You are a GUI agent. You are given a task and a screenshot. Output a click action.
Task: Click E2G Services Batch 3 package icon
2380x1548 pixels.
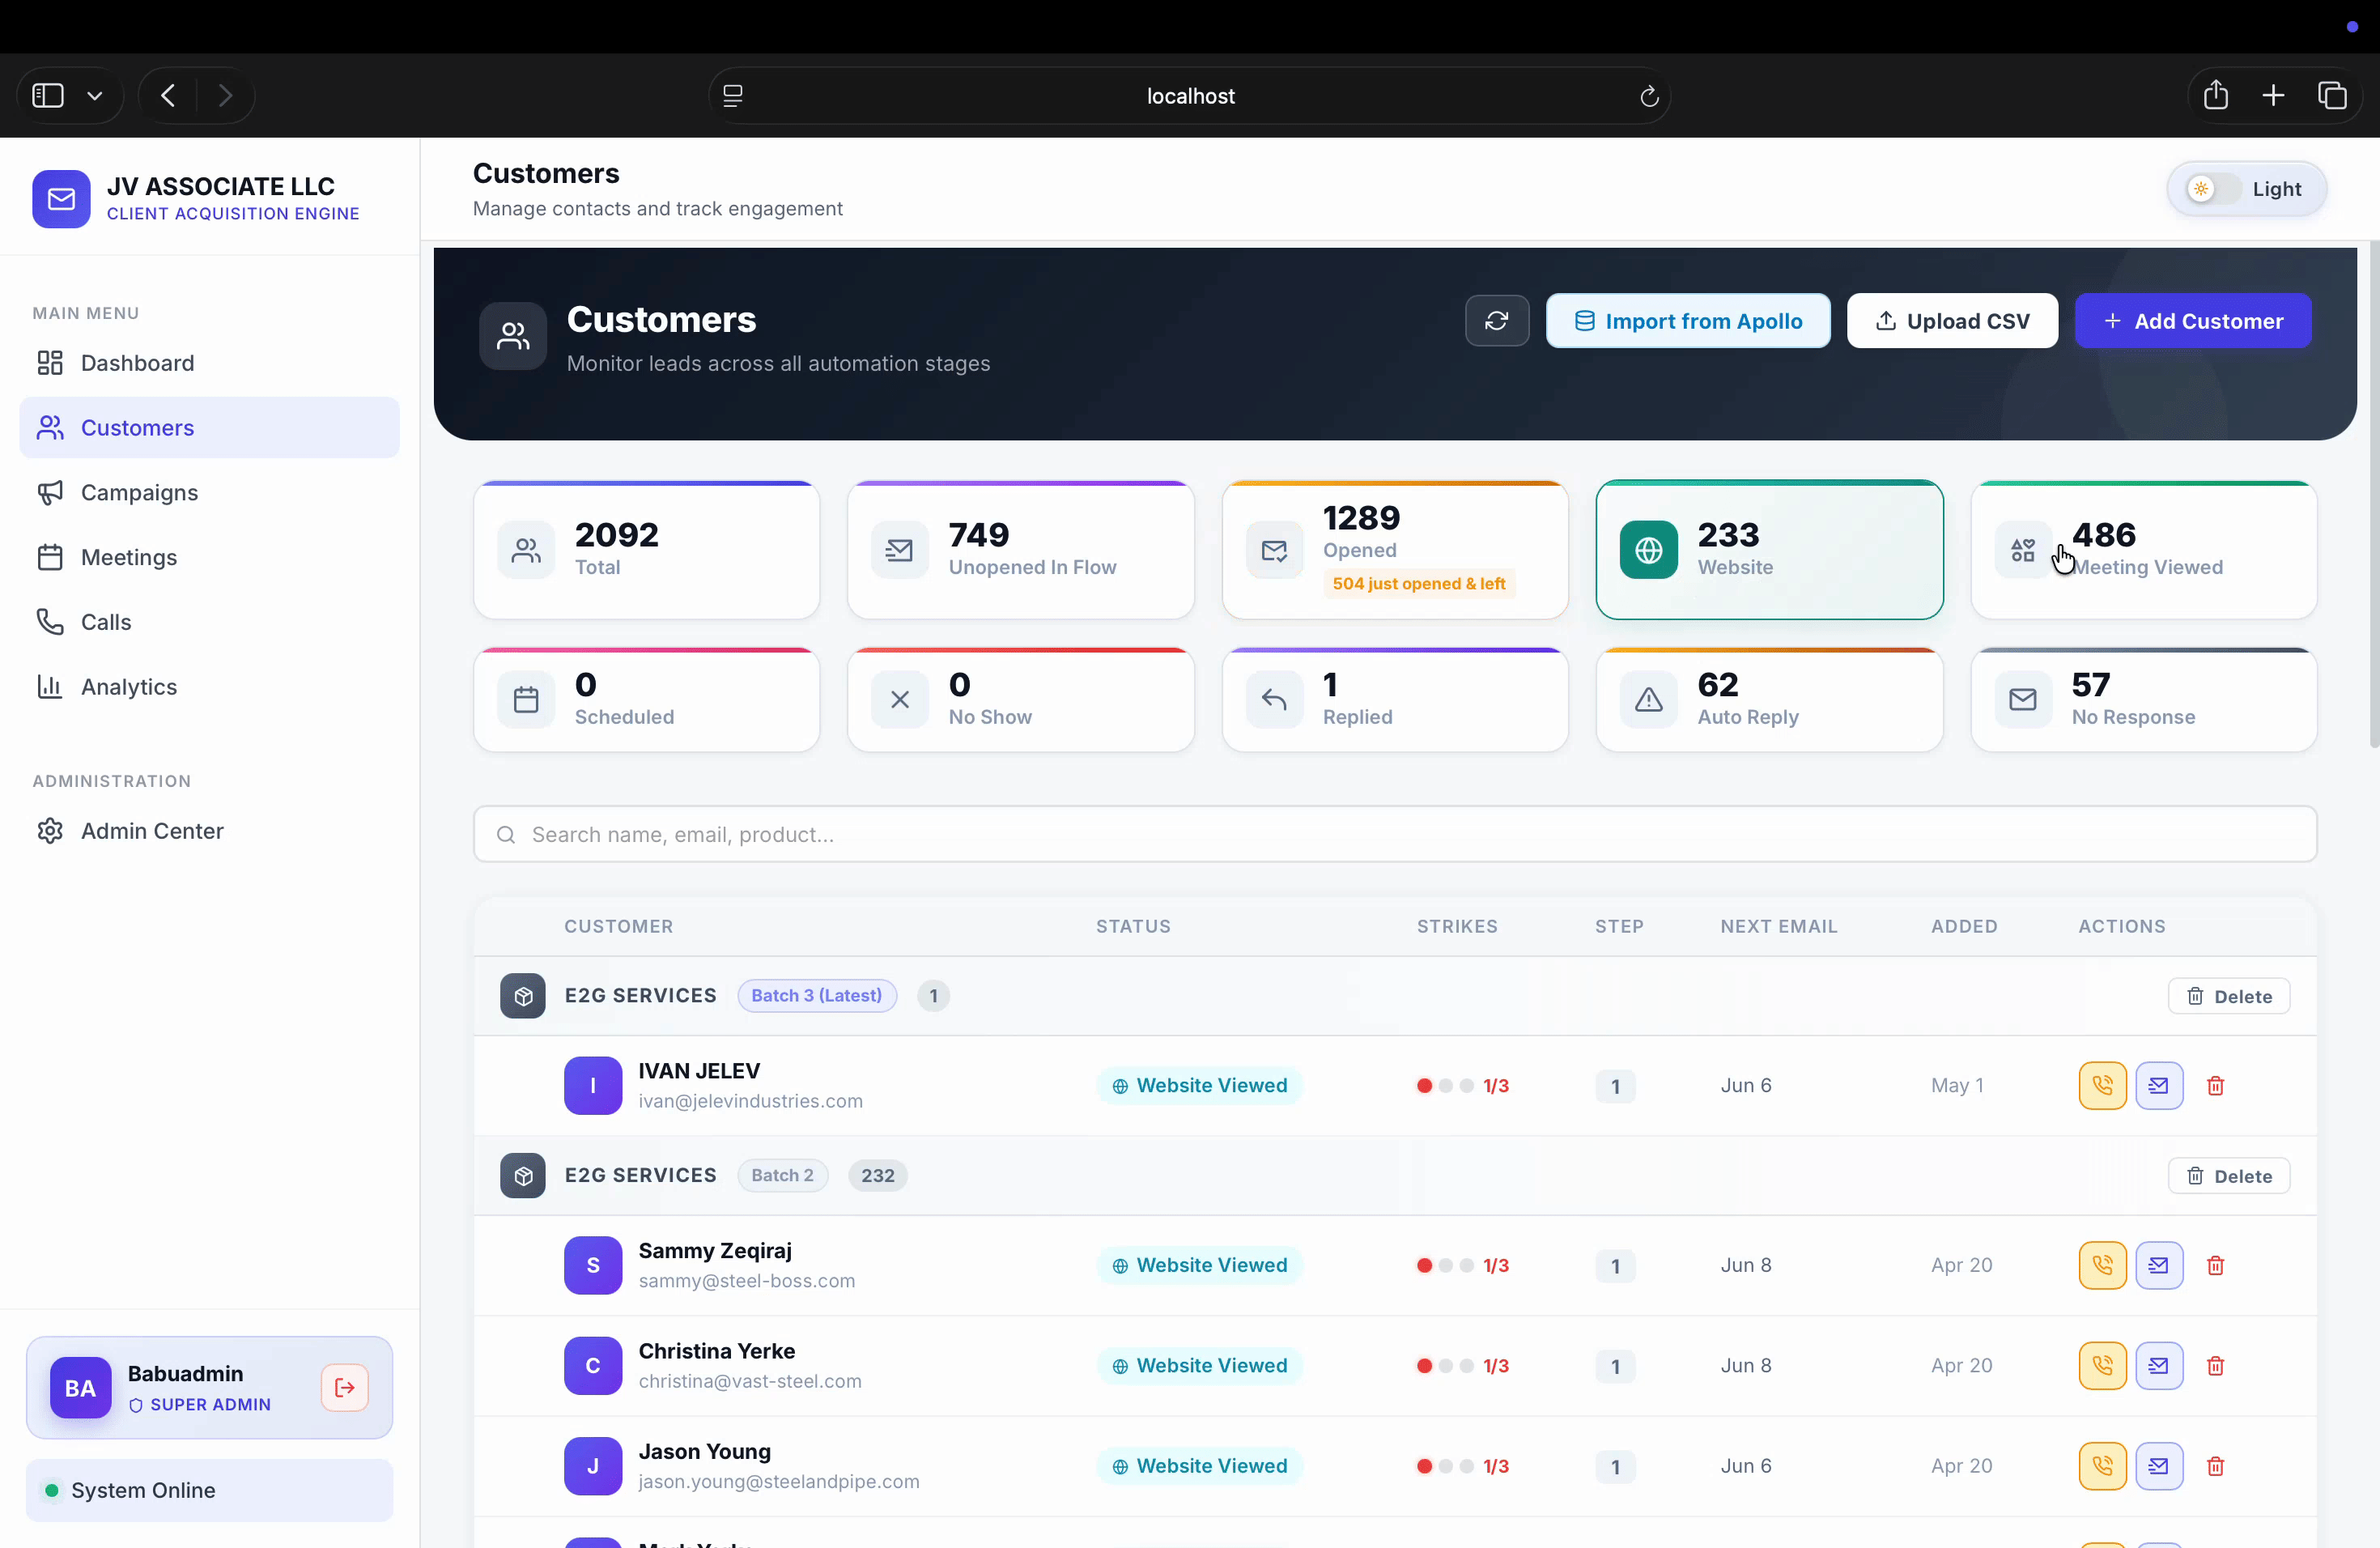(x=522, y=995)
